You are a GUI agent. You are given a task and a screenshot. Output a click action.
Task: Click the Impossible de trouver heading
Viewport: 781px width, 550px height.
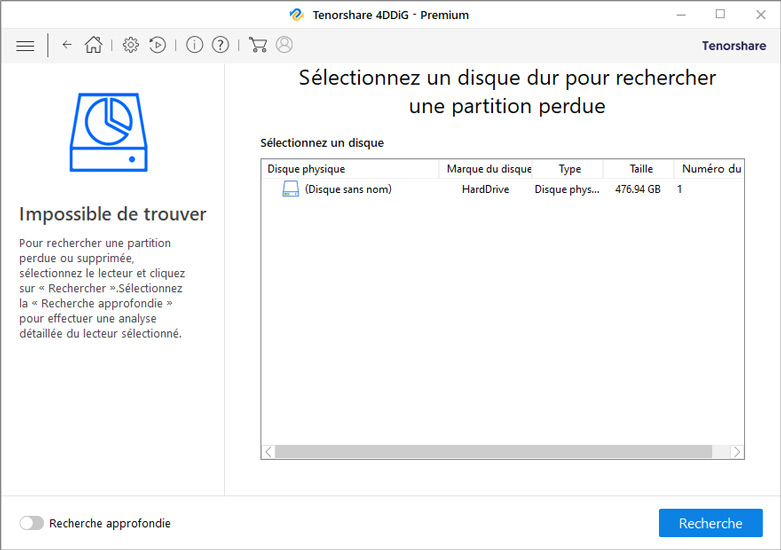pyautogui.click(x=113, y=214)
